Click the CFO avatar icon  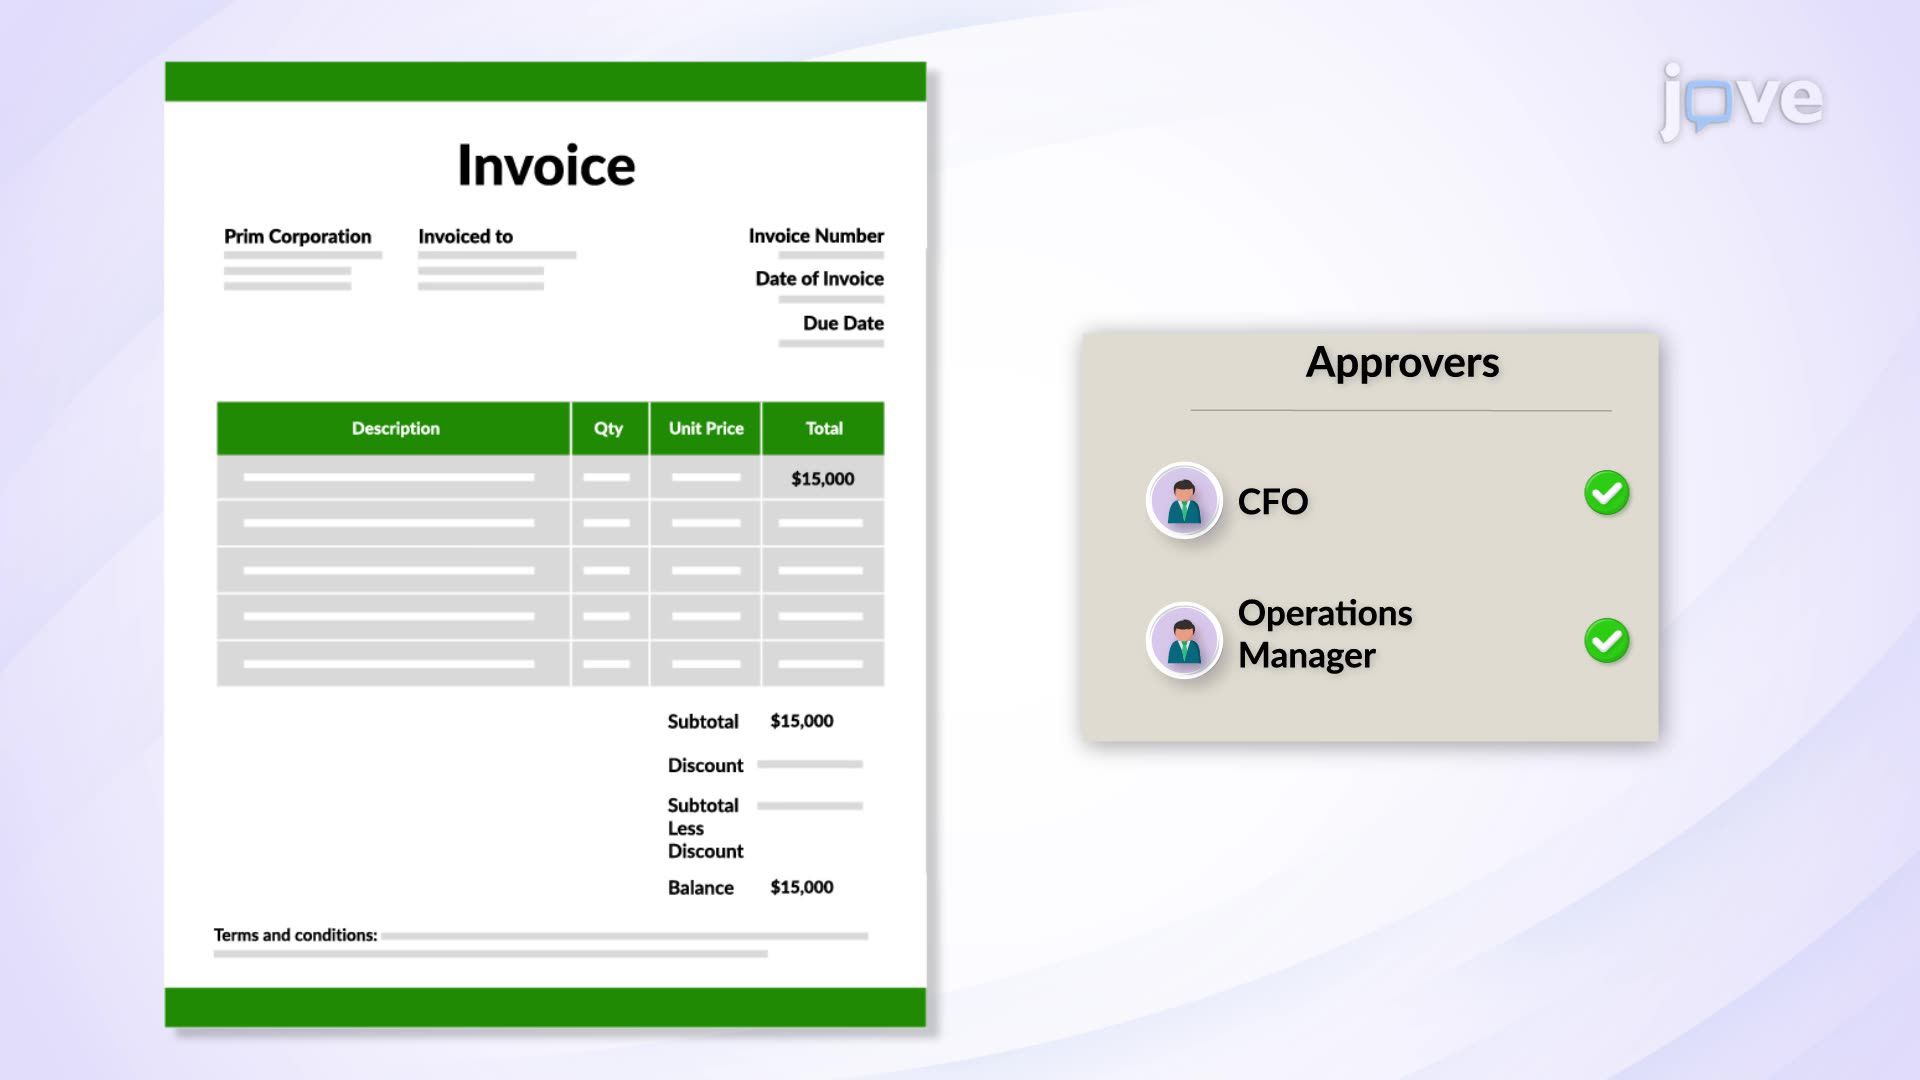click(x=1184, y=500)
